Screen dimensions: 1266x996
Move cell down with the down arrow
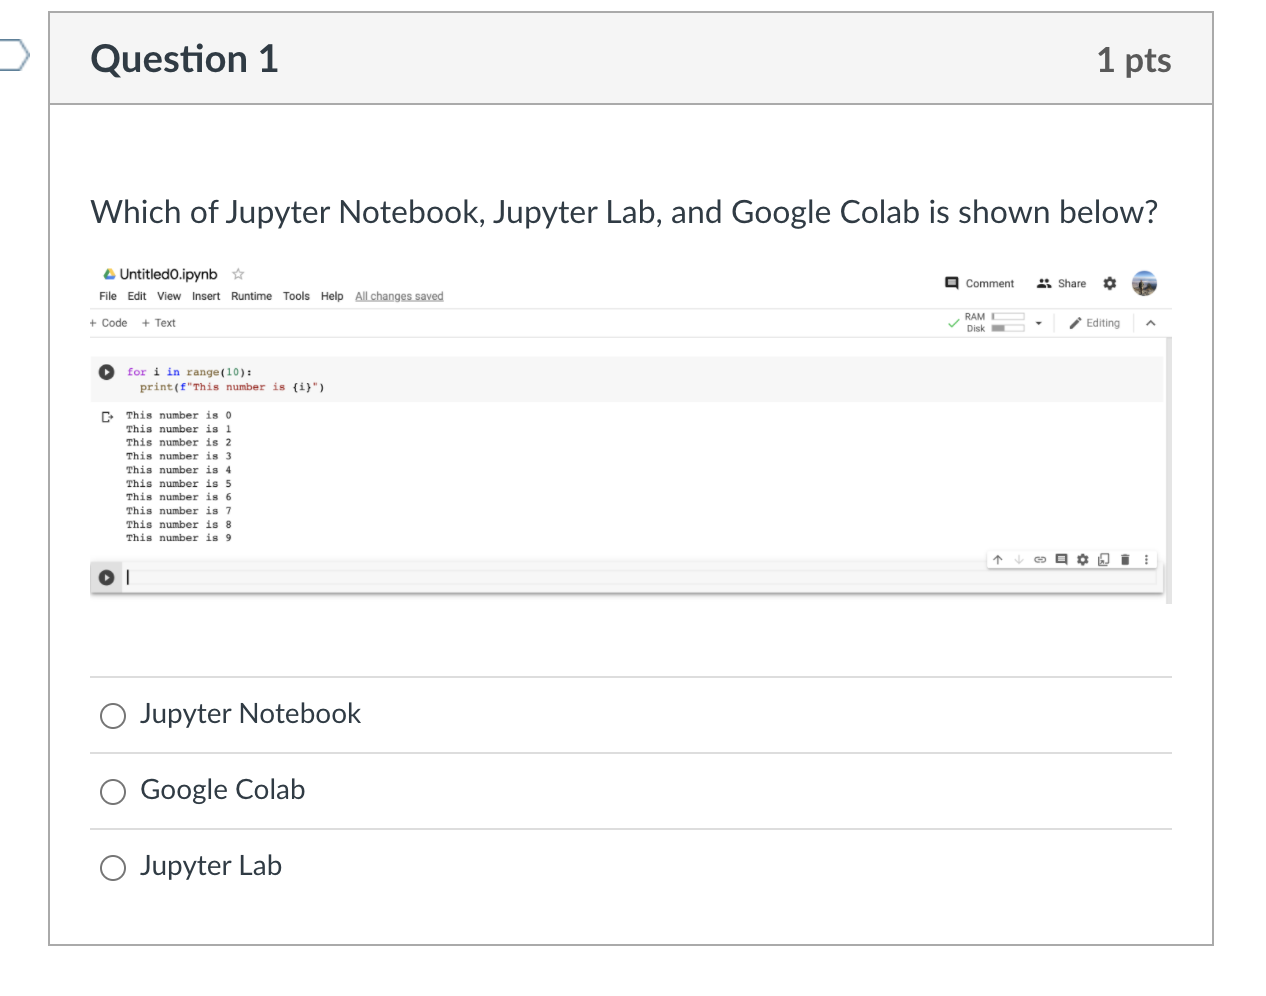click(1019, 559)
